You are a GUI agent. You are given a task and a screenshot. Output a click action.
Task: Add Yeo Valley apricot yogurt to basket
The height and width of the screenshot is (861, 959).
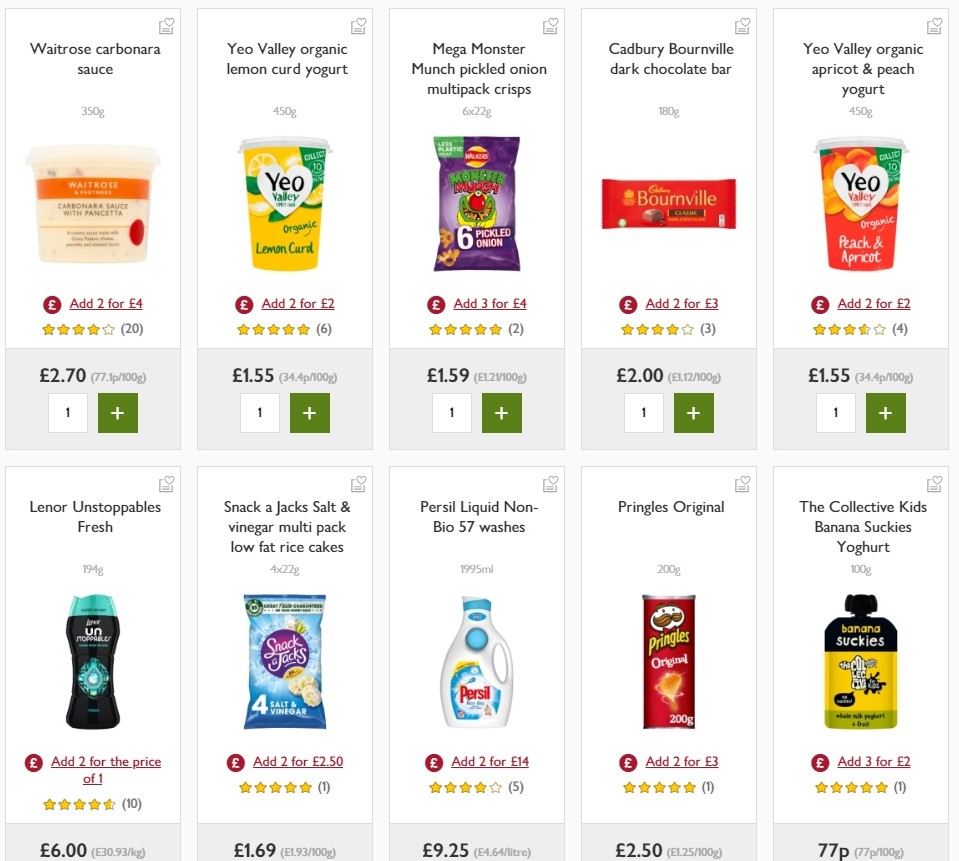pos(886,412)
